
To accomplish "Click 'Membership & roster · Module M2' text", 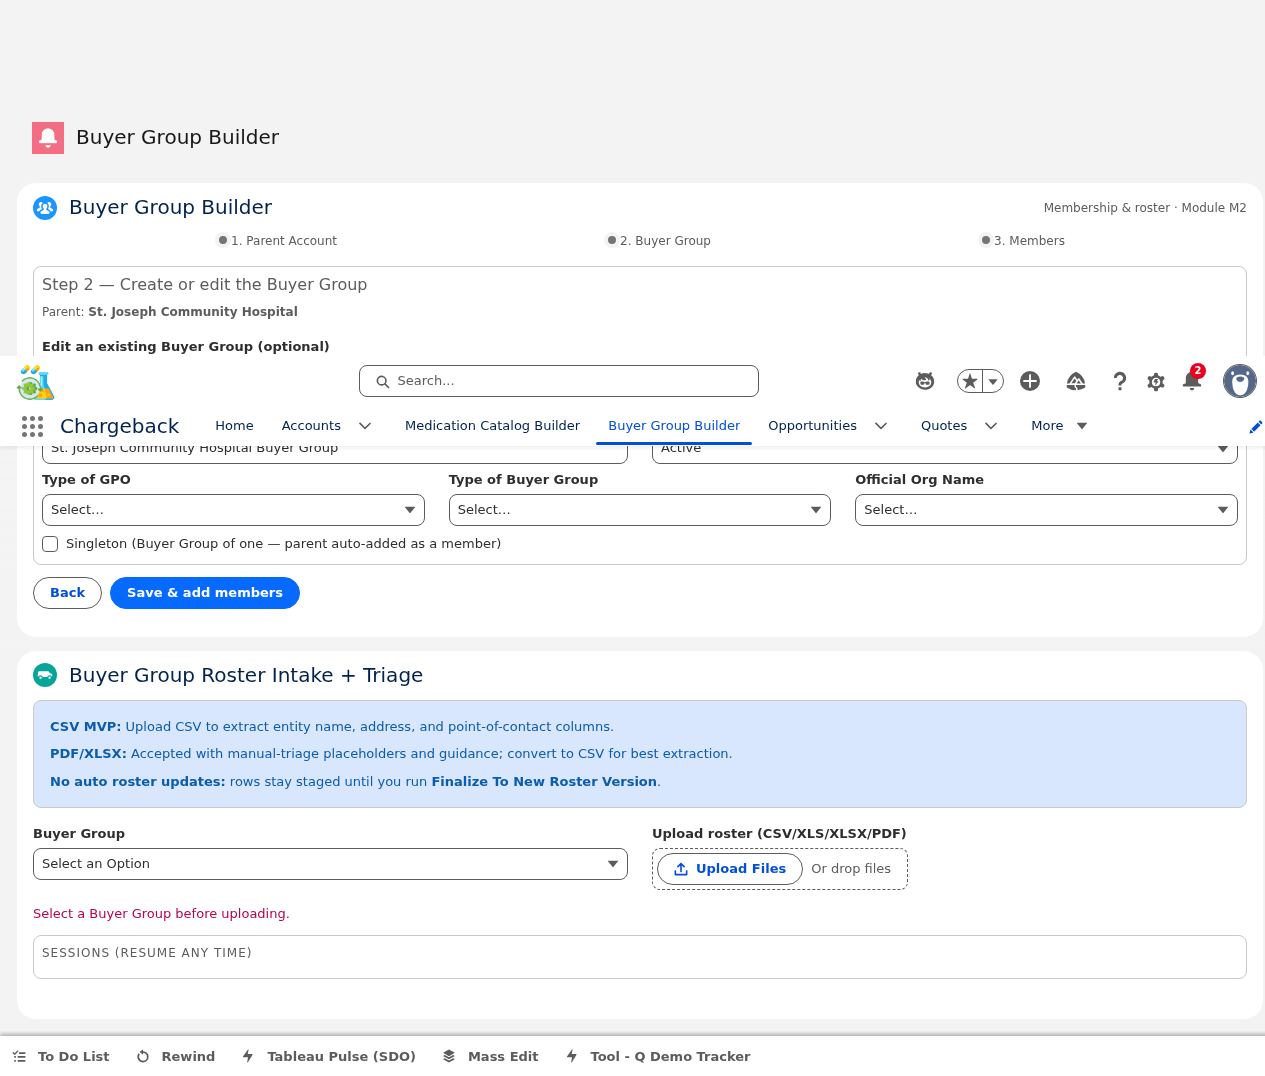I will 1145,208.
